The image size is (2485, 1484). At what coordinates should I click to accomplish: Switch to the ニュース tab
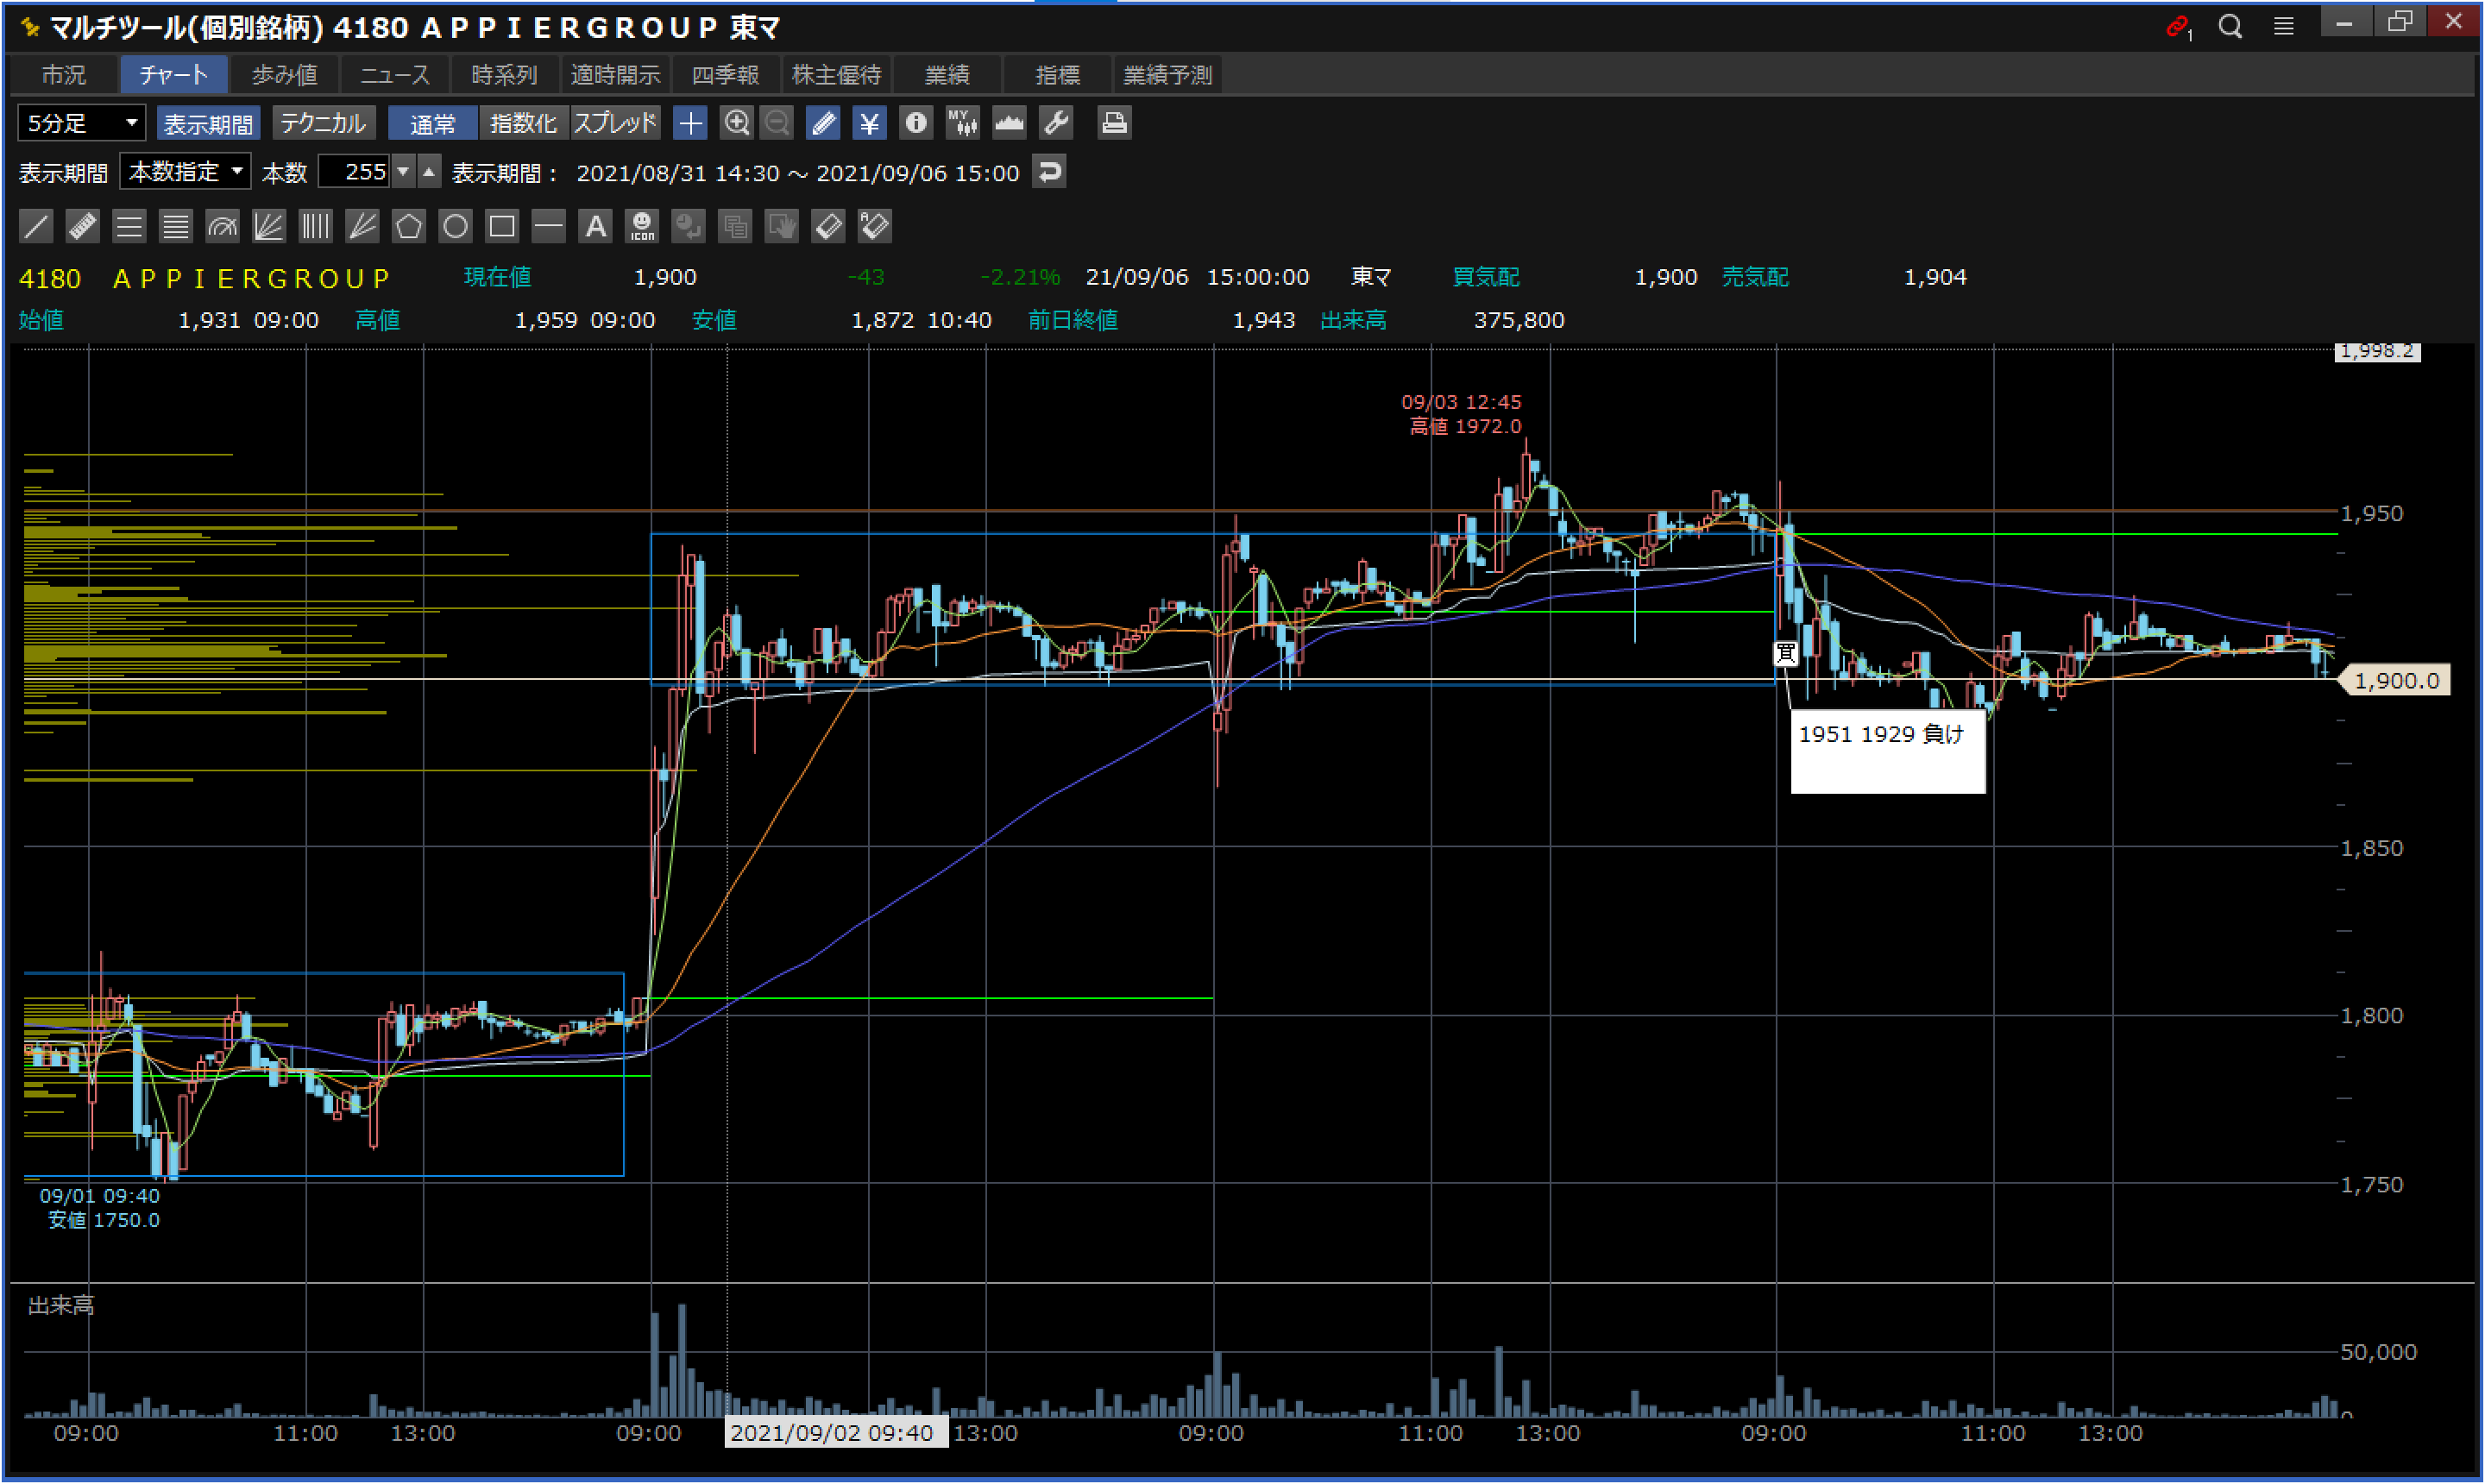394,75
